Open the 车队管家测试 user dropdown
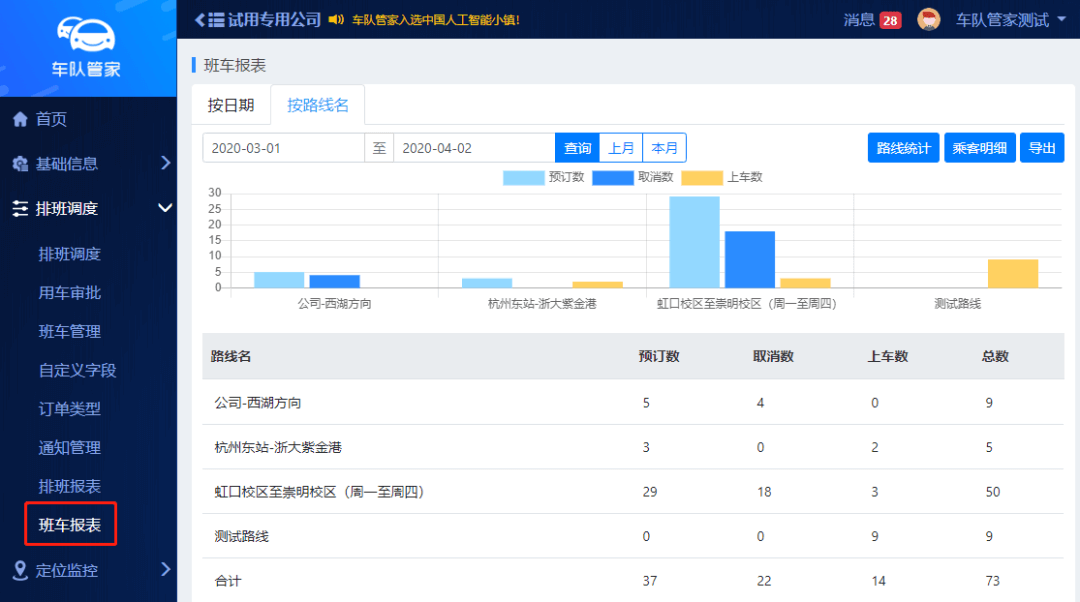This screenshot has height=602, width=1080. [x=1010, y=20]
